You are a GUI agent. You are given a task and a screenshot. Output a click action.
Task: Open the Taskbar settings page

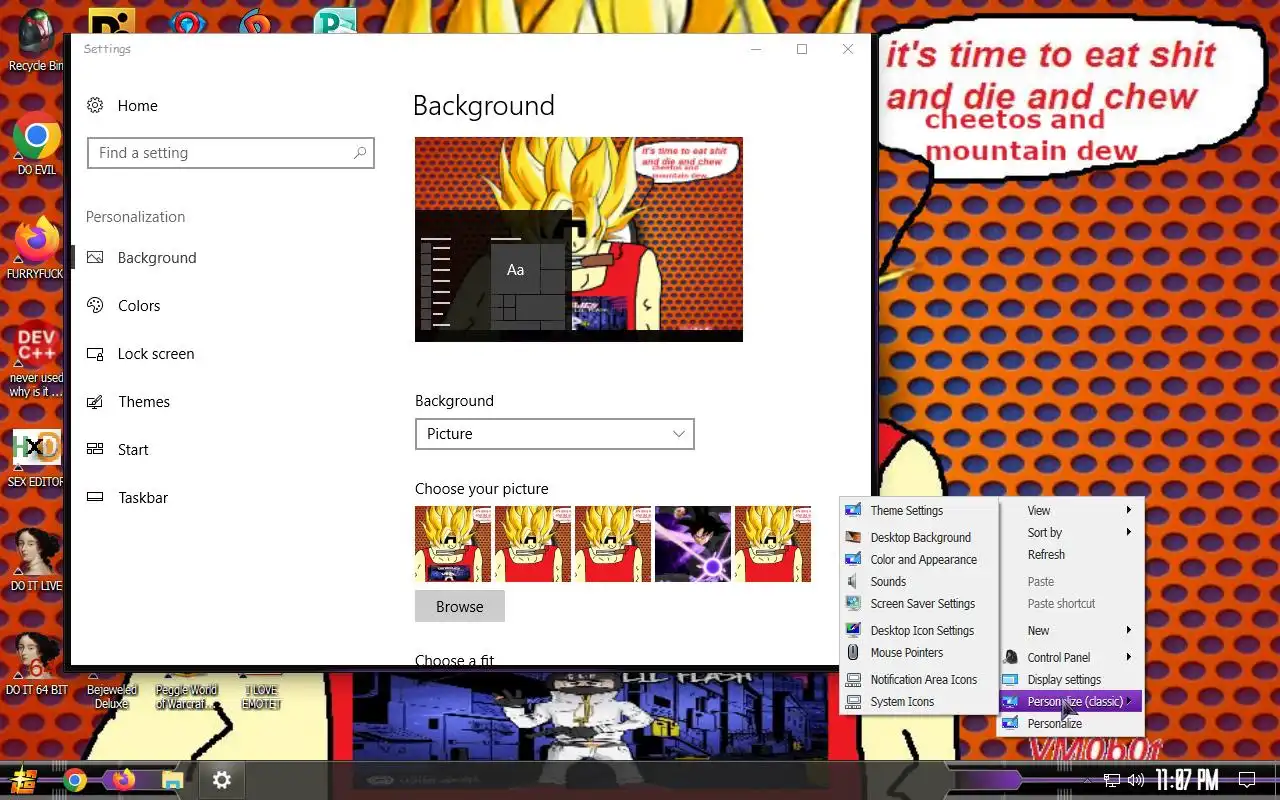143,498
